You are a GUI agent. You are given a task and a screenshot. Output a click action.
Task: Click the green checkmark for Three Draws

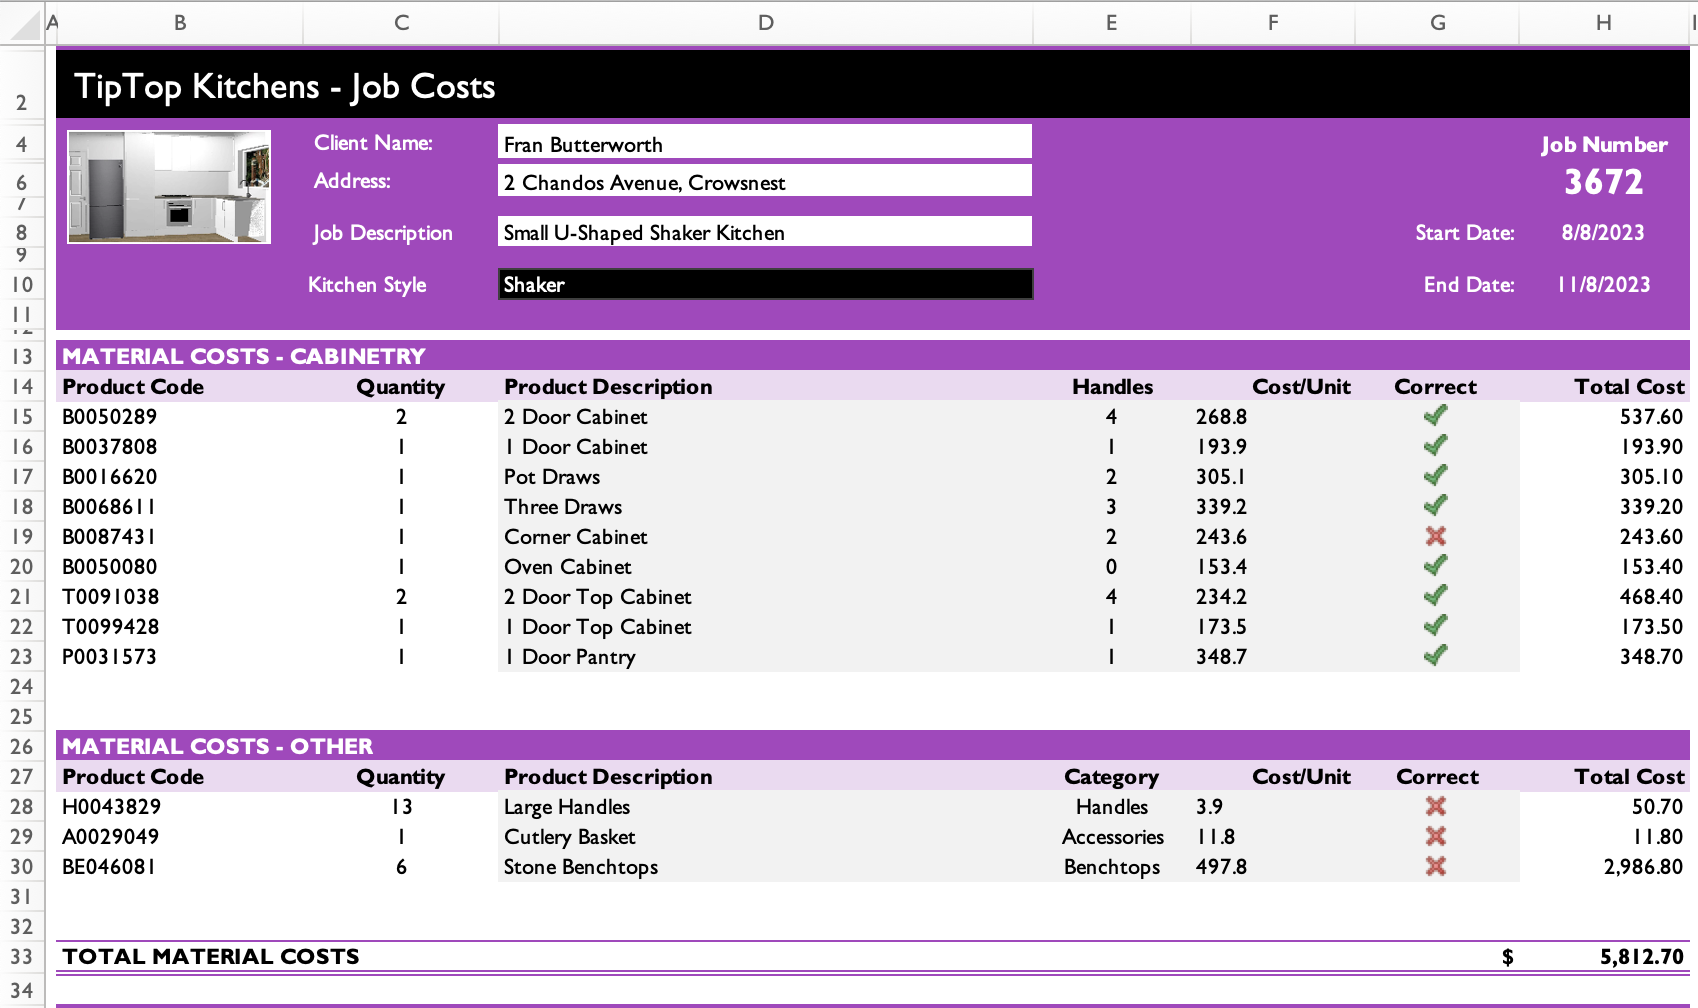(1436, 505)
